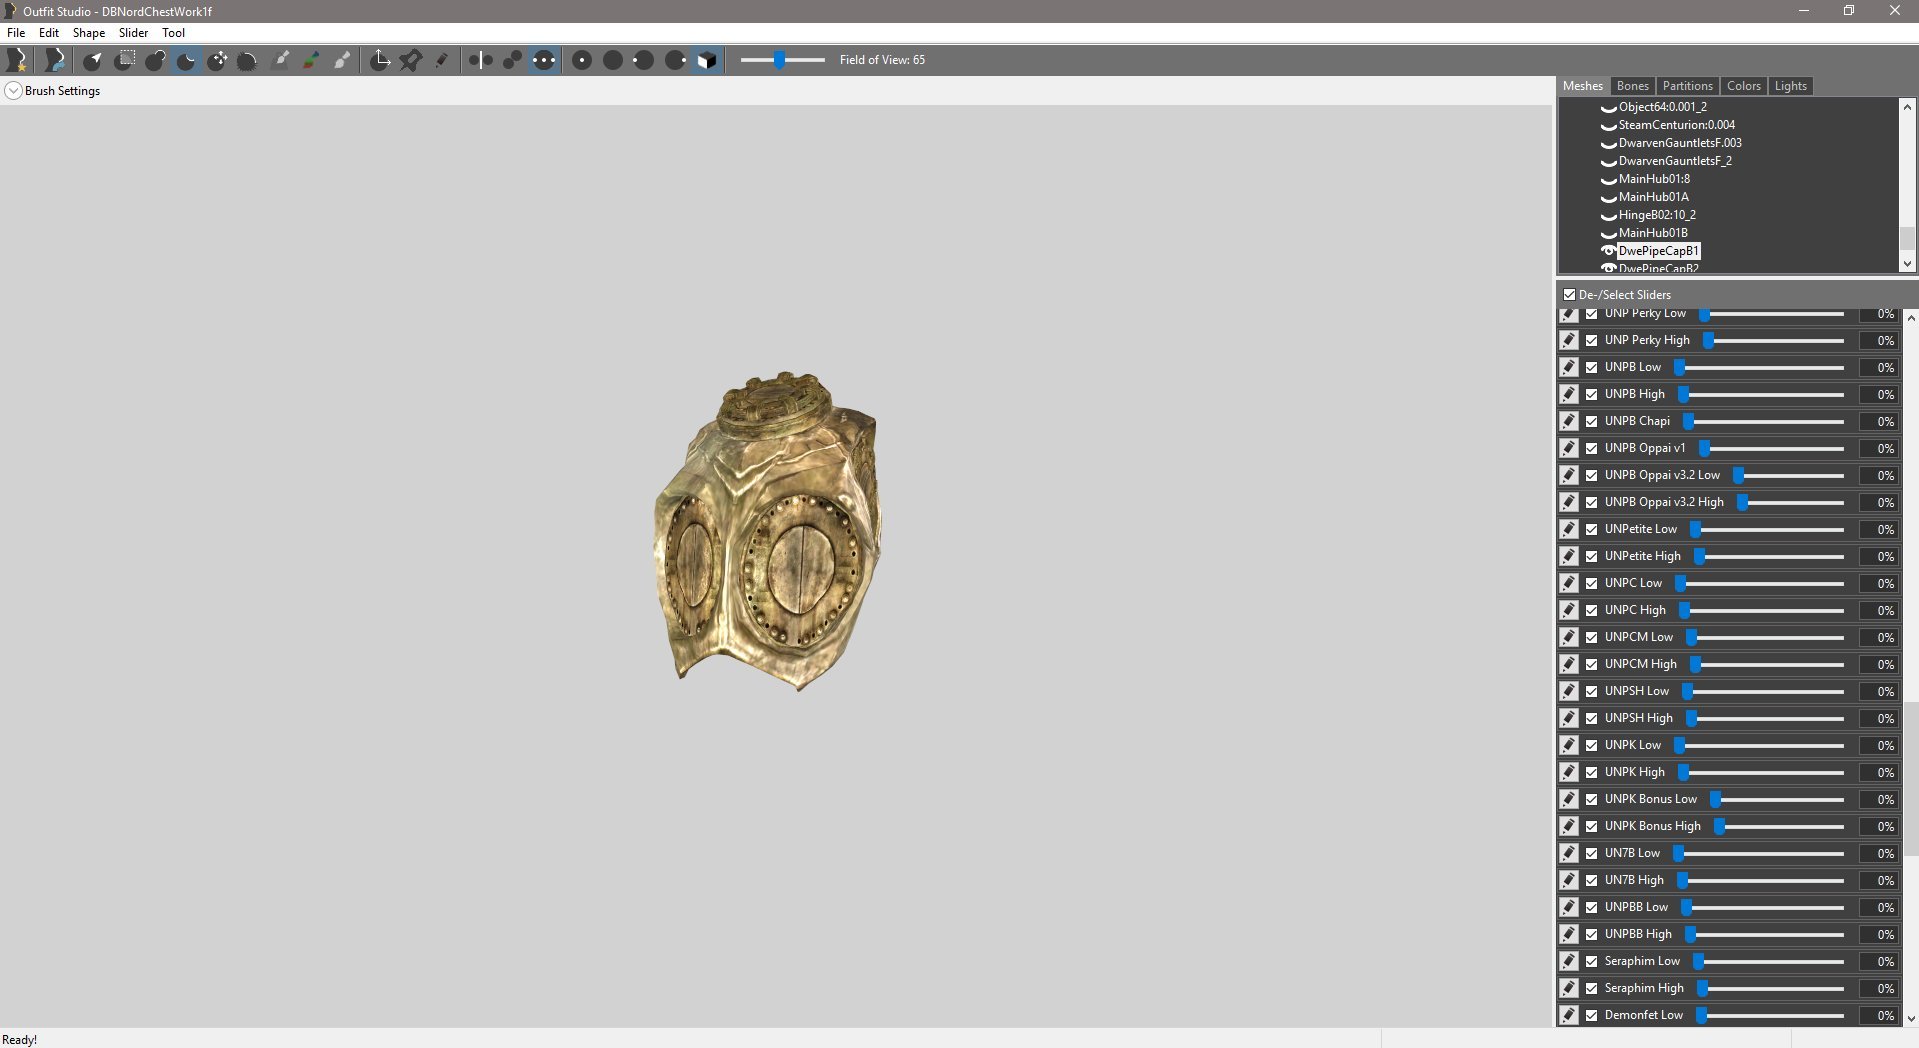Select the Pivot pin tool

pos(411,60)
